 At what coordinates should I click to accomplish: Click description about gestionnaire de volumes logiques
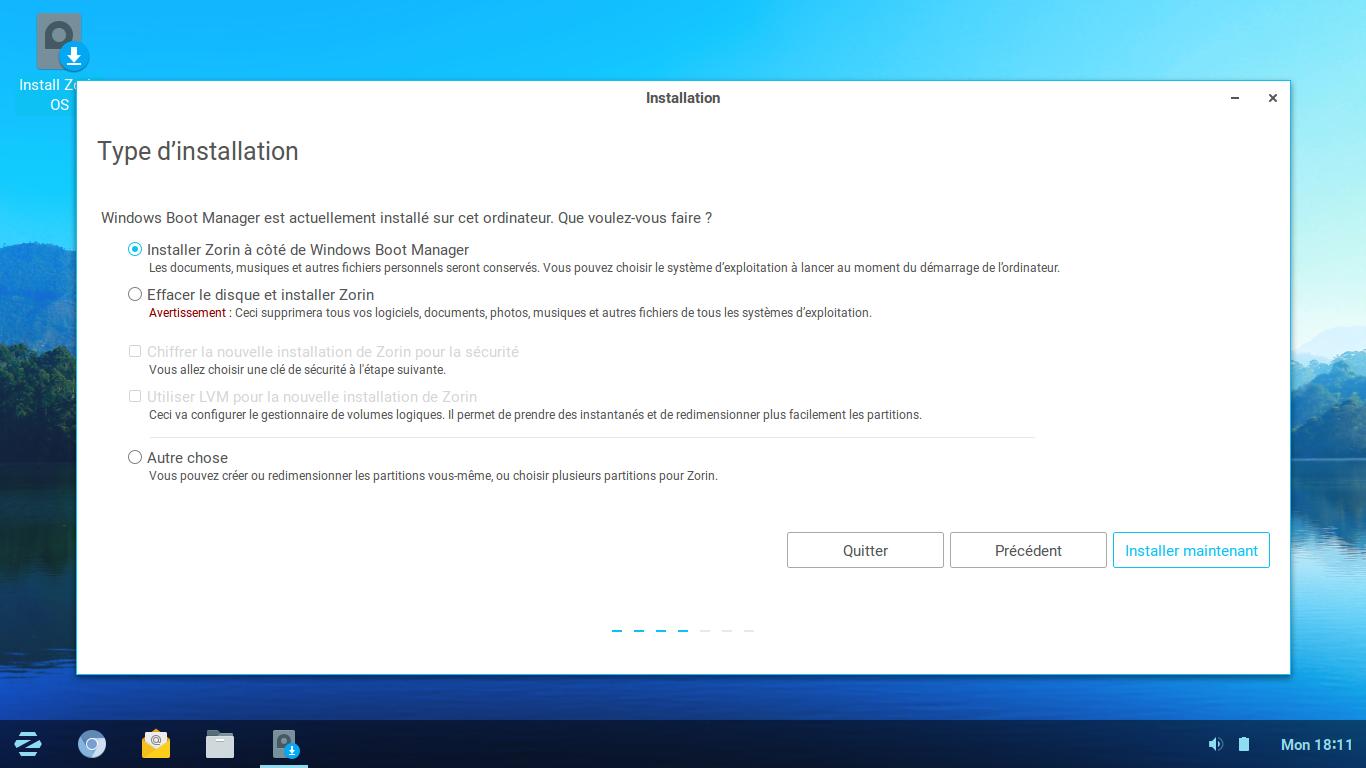pyautogui.click(x=535, y=415)
